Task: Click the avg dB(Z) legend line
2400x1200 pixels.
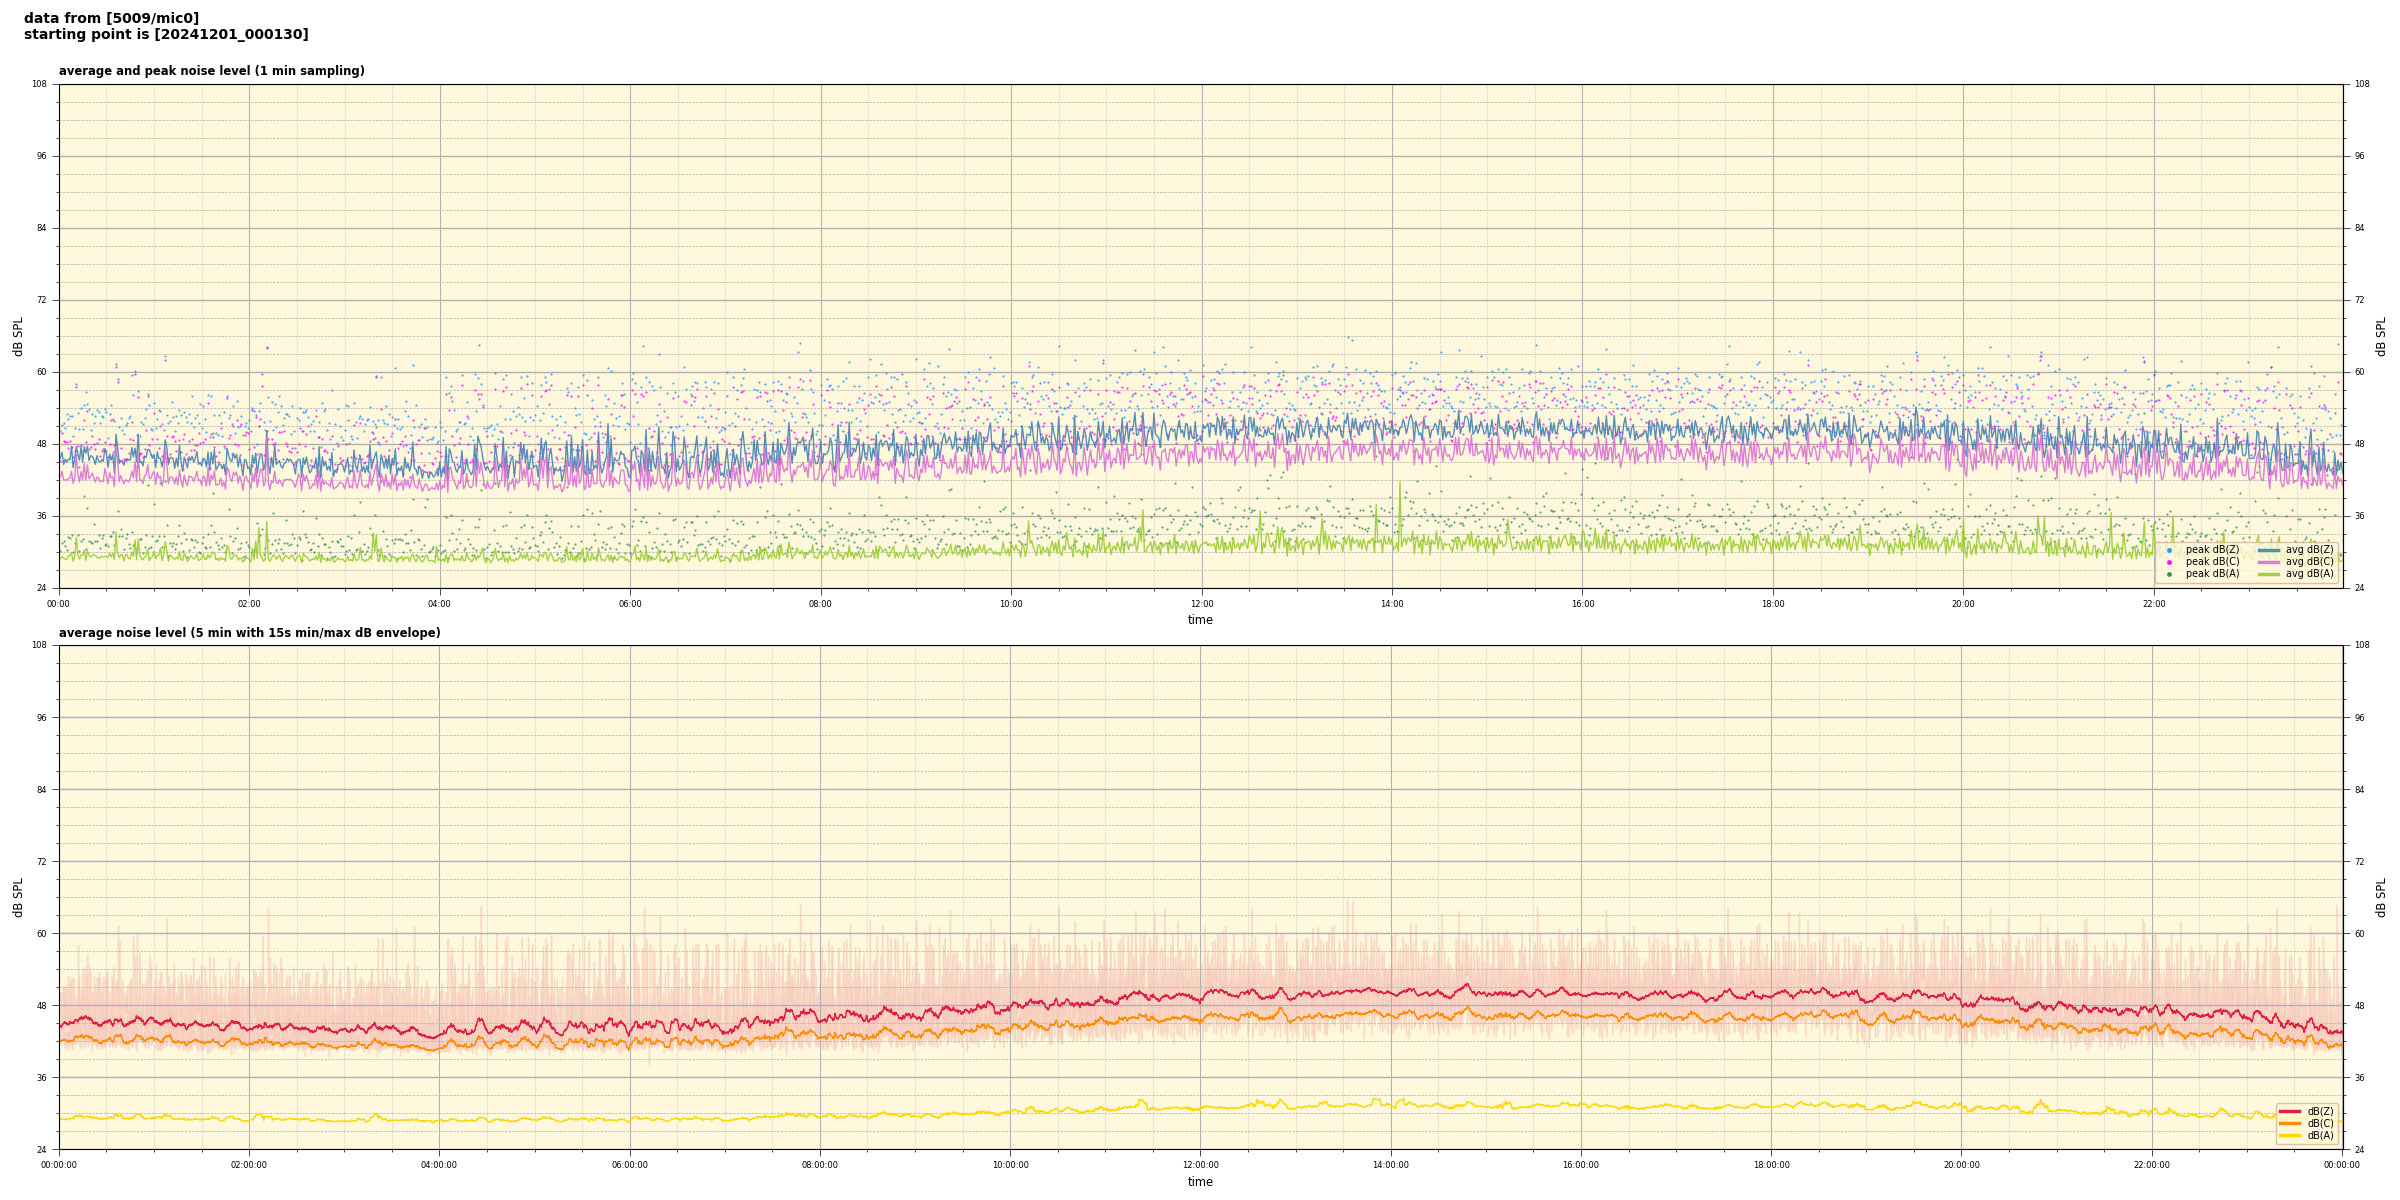Action: pos(2269,550)
